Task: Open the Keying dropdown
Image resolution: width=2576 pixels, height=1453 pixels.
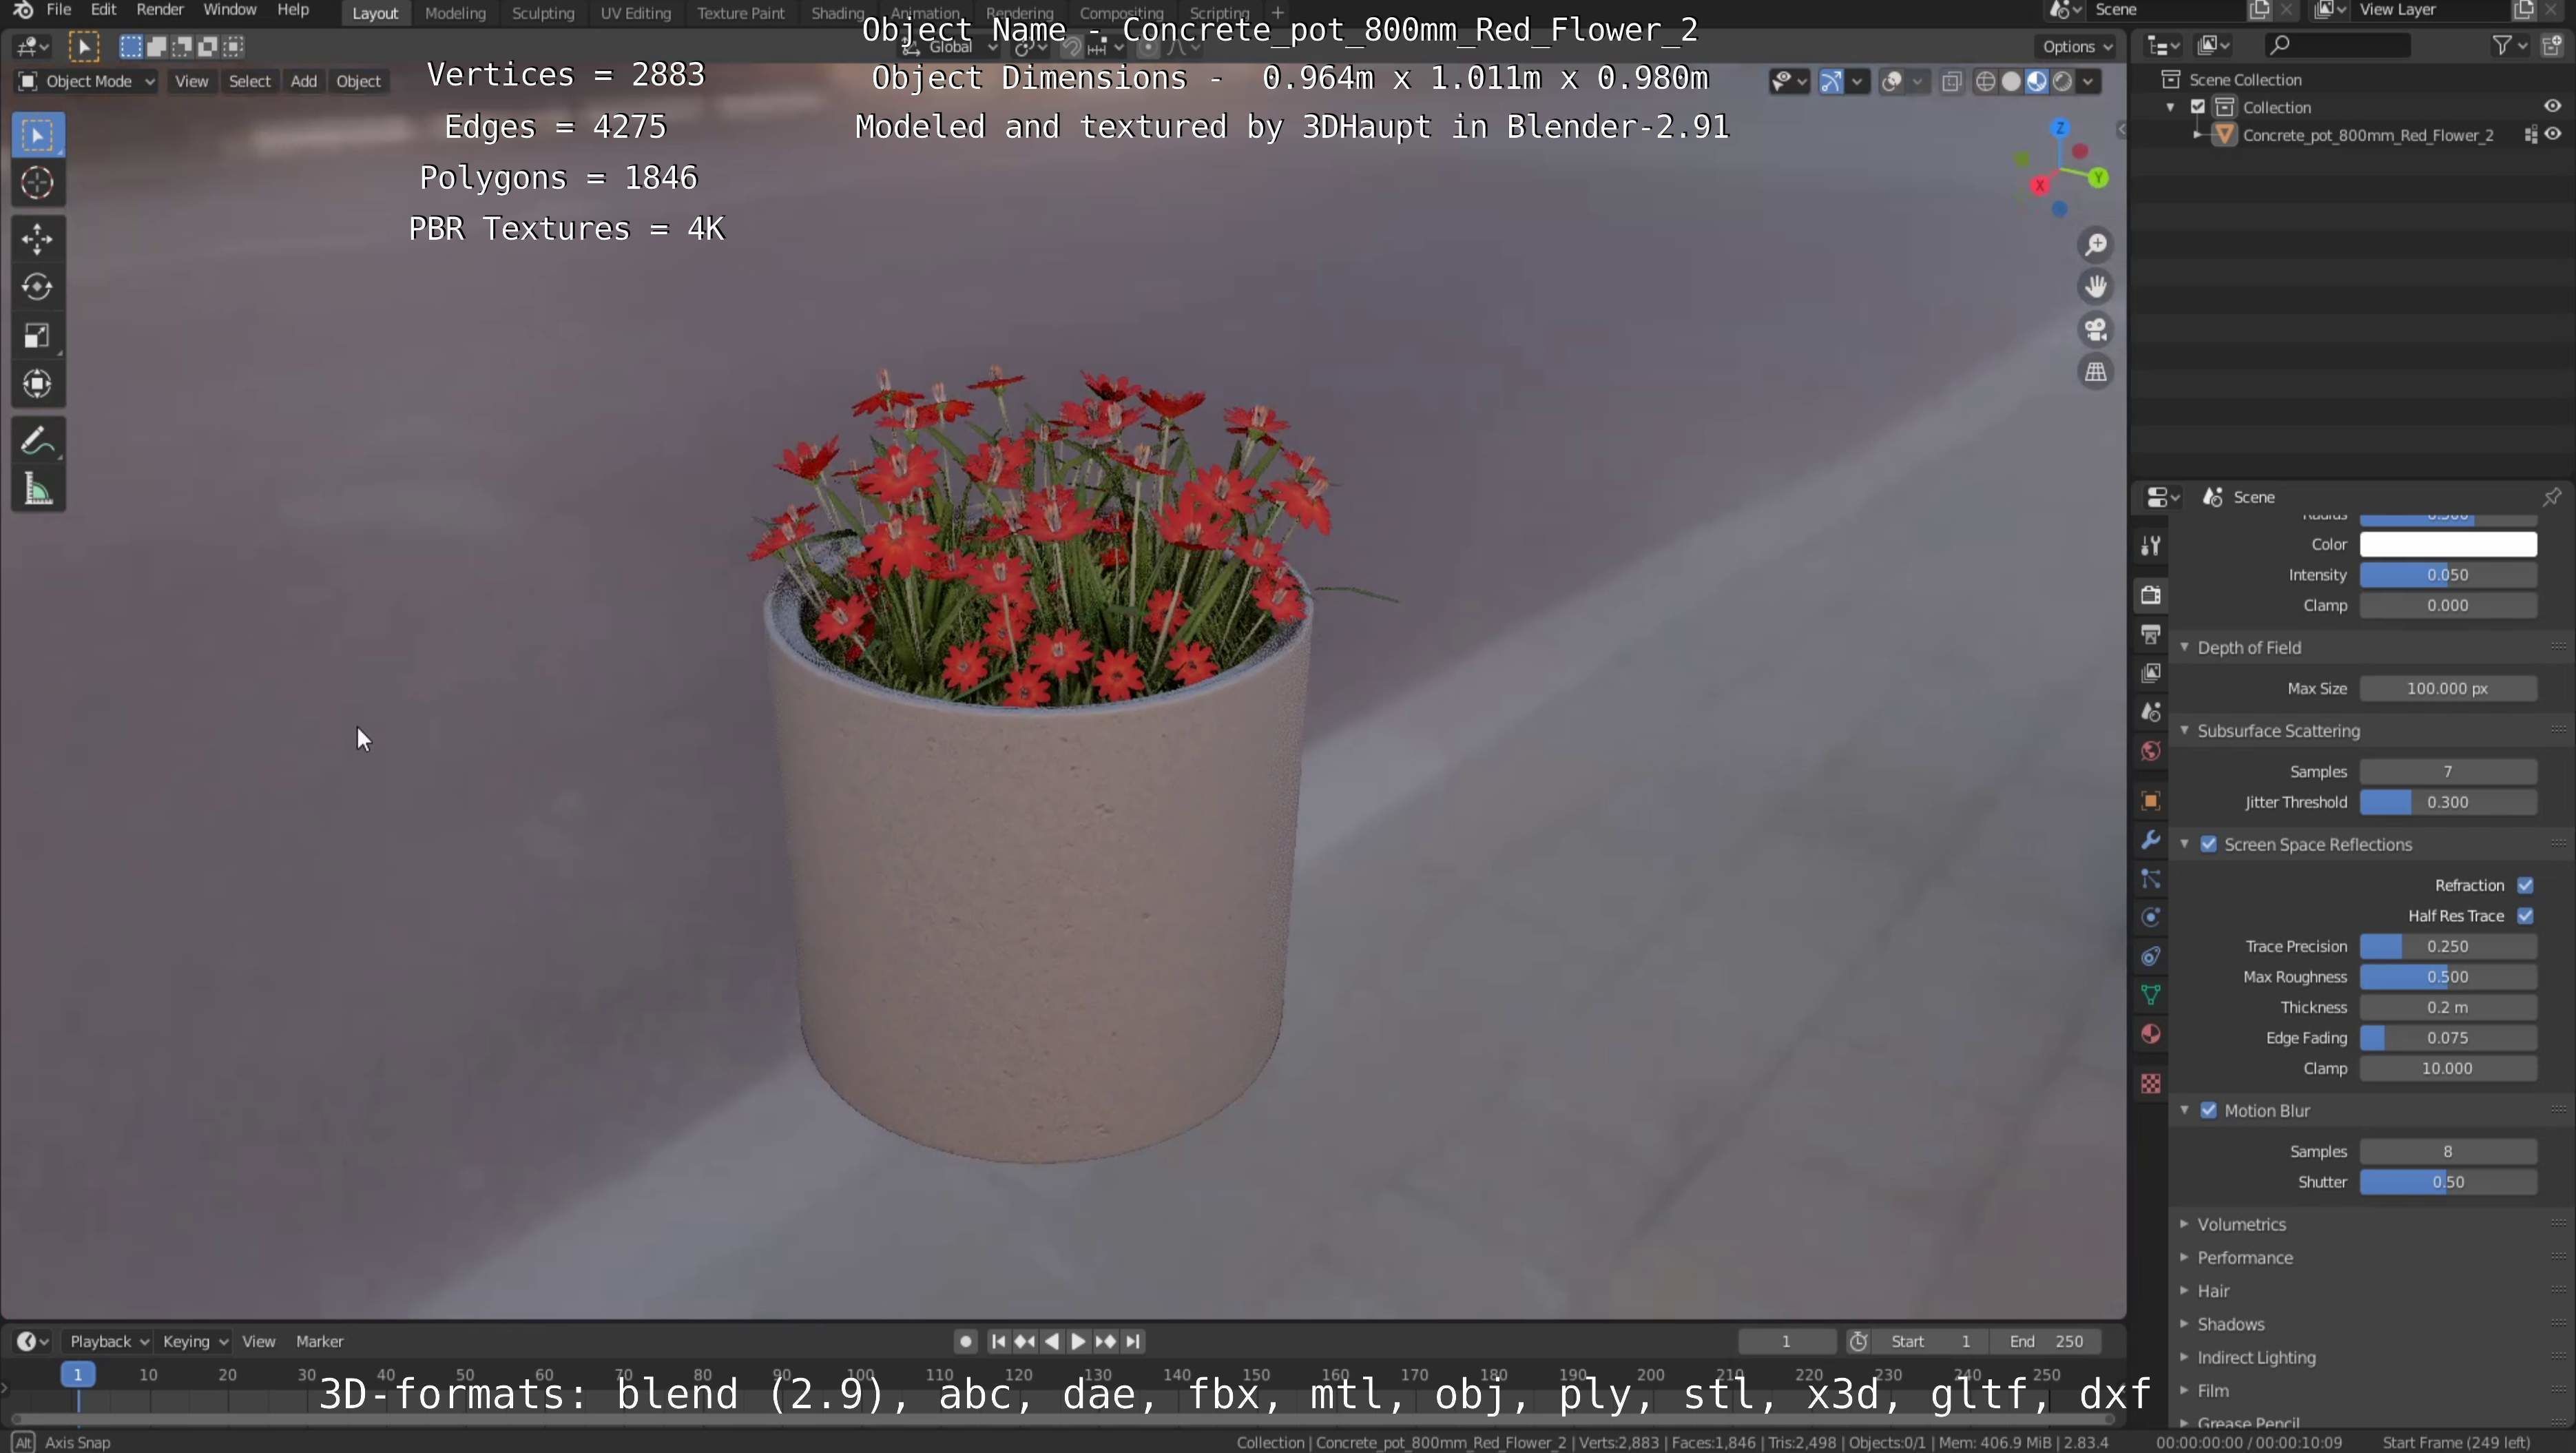Action: [x=195, y=1342]
